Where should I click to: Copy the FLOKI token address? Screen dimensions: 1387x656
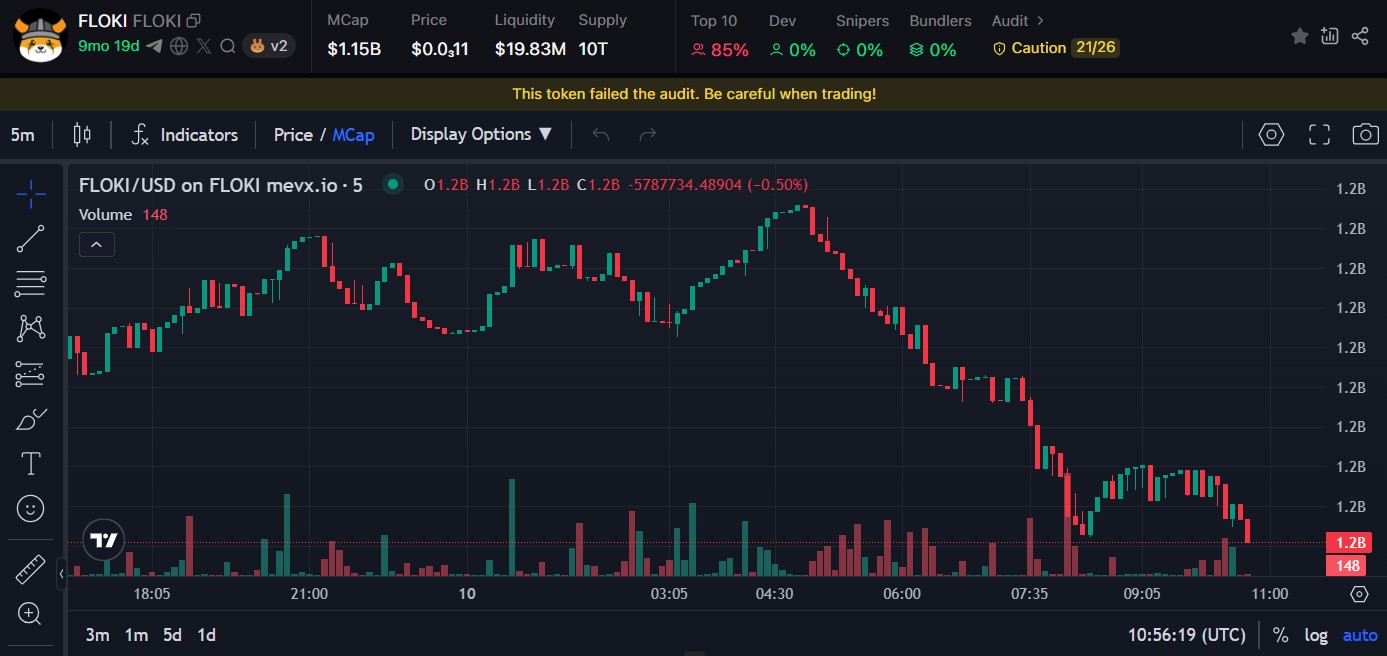(194, 21)
